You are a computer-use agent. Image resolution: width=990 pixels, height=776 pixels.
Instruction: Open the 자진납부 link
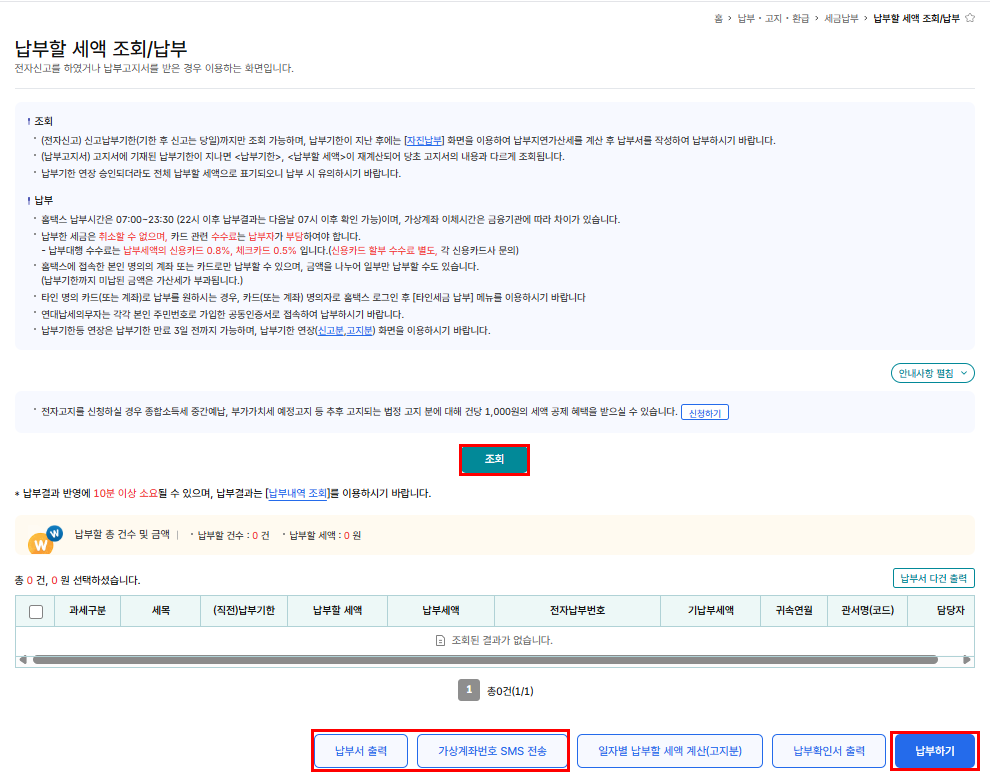(424, 140)
